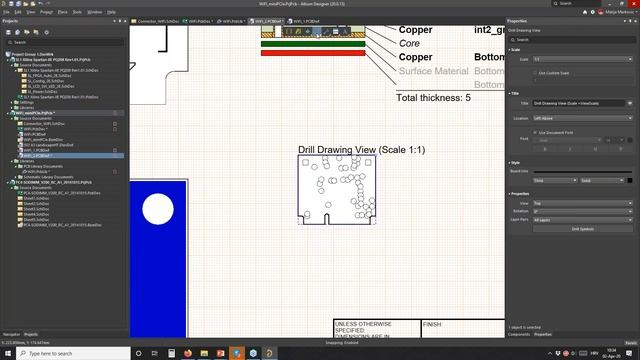Viewport: 640px width, 360px height.
Task: Toggle Use Custom Scale checkbox
Action: pyautogui.click(x=535, y=73)
